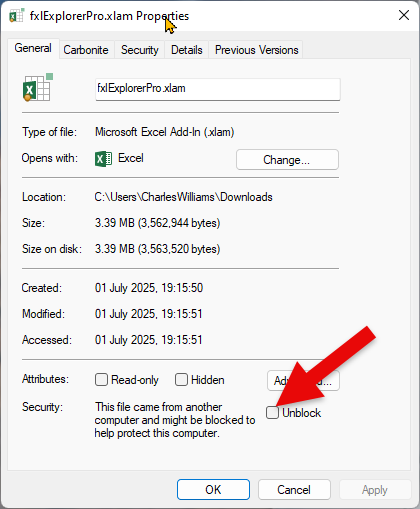Enable the Read-only attribute
The image size is (420, 509).
[101, 380]
